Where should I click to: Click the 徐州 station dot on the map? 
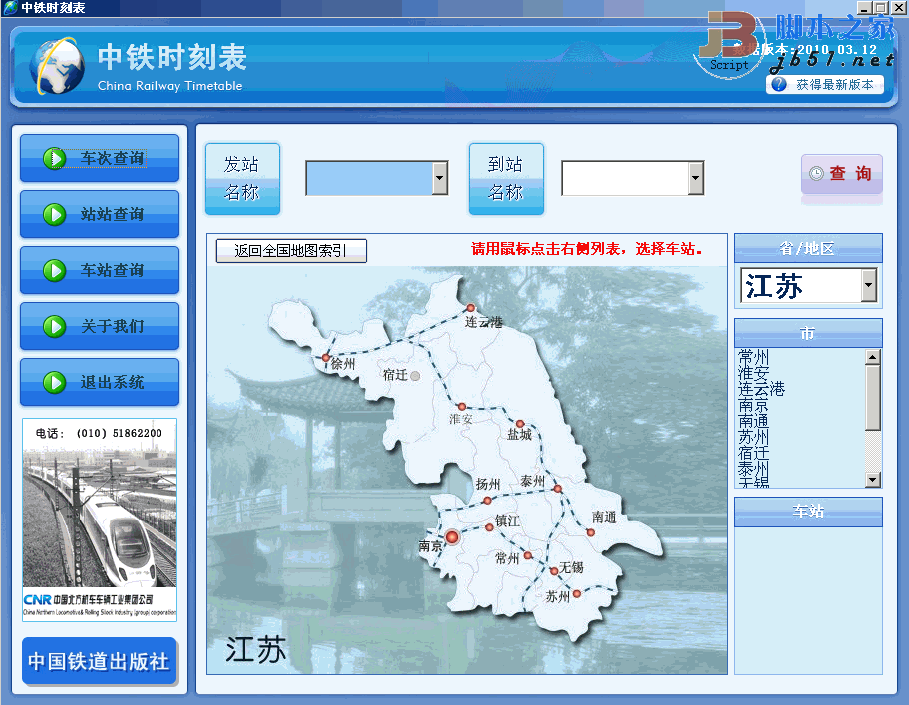[326, 358]
